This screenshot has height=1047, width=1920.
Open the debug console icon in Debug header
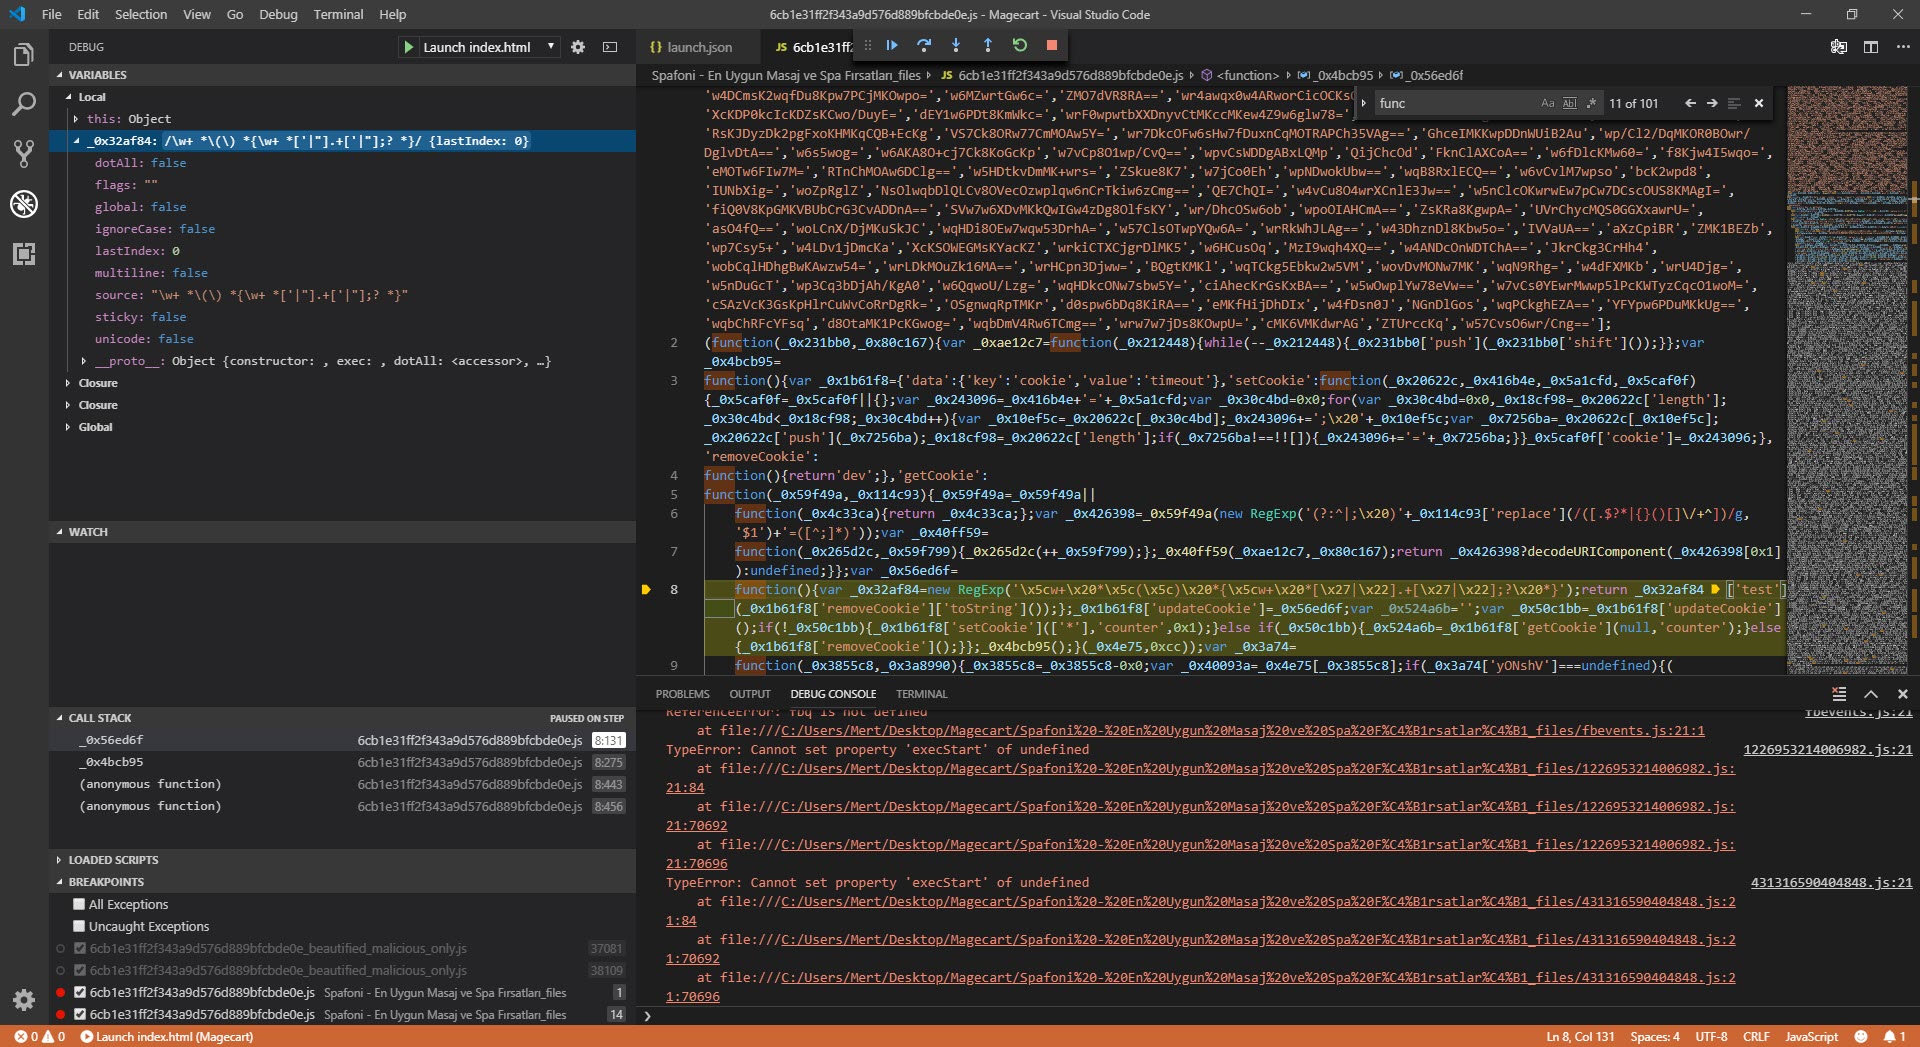610,47
